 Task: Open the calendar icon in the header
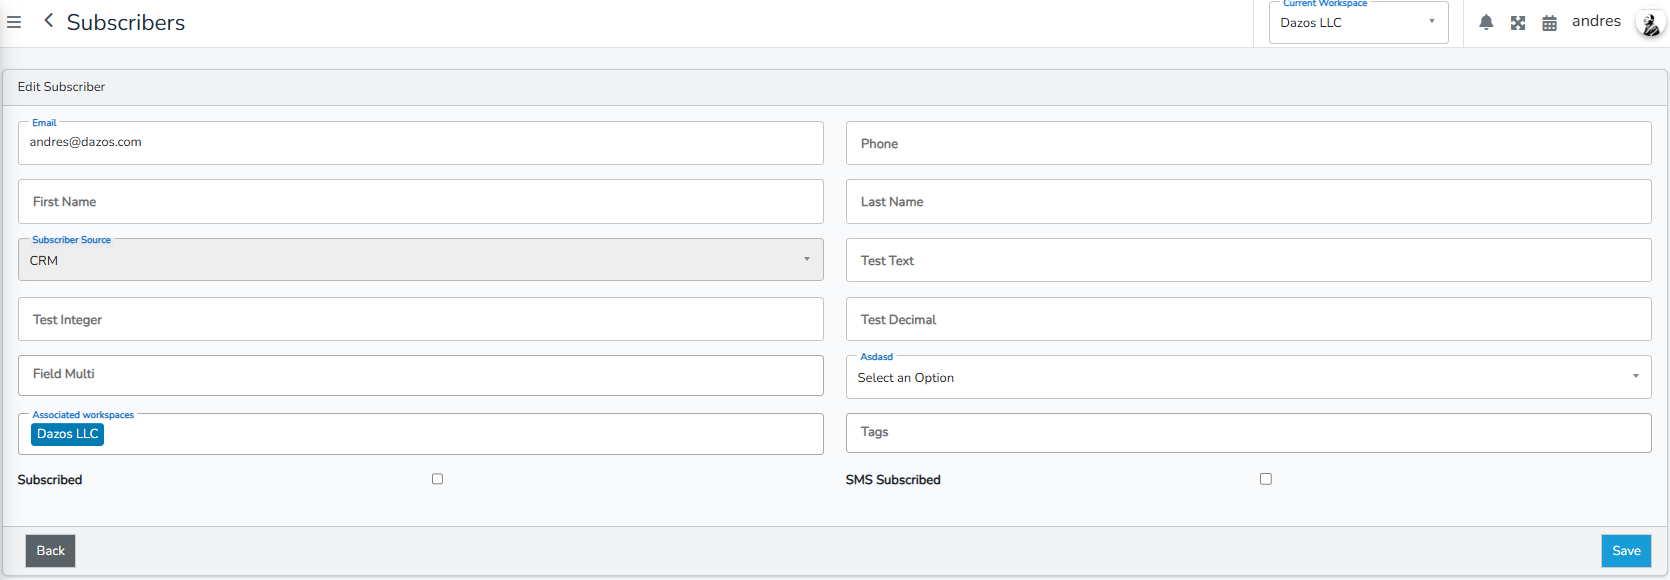pos(1549,23)
